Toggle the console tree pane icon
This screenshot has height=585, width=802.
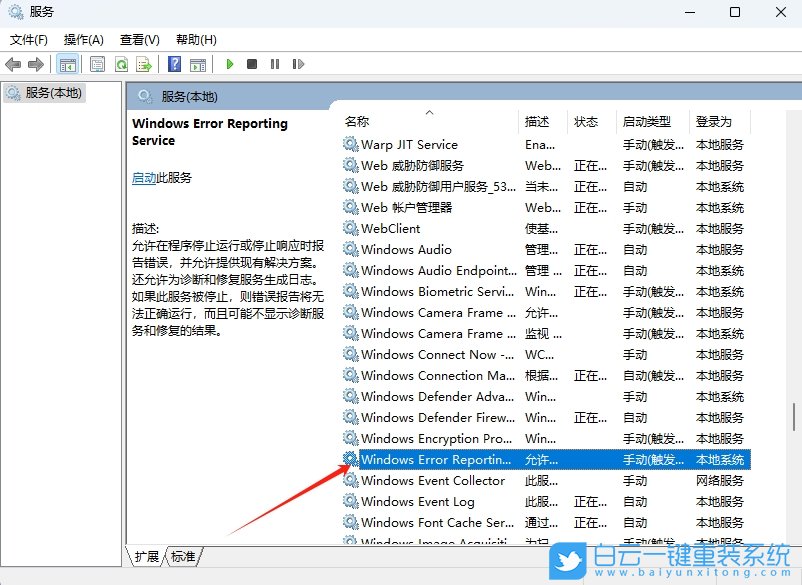click(x=68, y=63)
